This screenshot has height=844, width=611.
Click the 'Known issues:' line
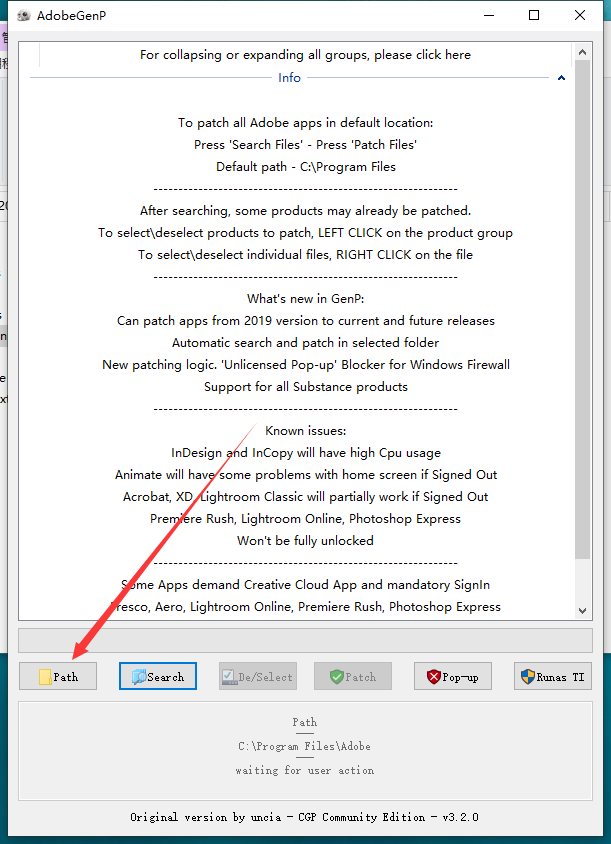[305, 431]
